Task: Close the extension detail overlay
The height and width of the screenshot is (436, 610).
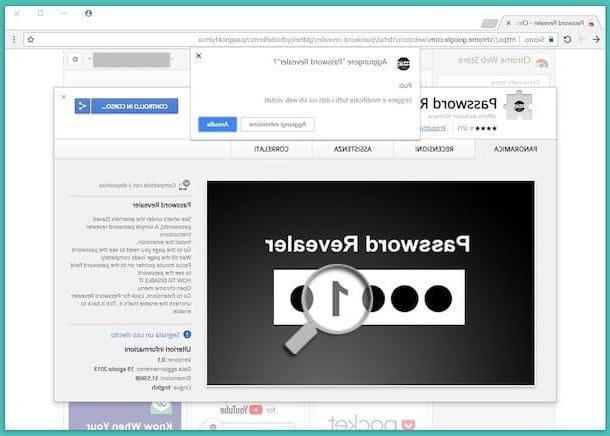Action: [x=64, y=97]
